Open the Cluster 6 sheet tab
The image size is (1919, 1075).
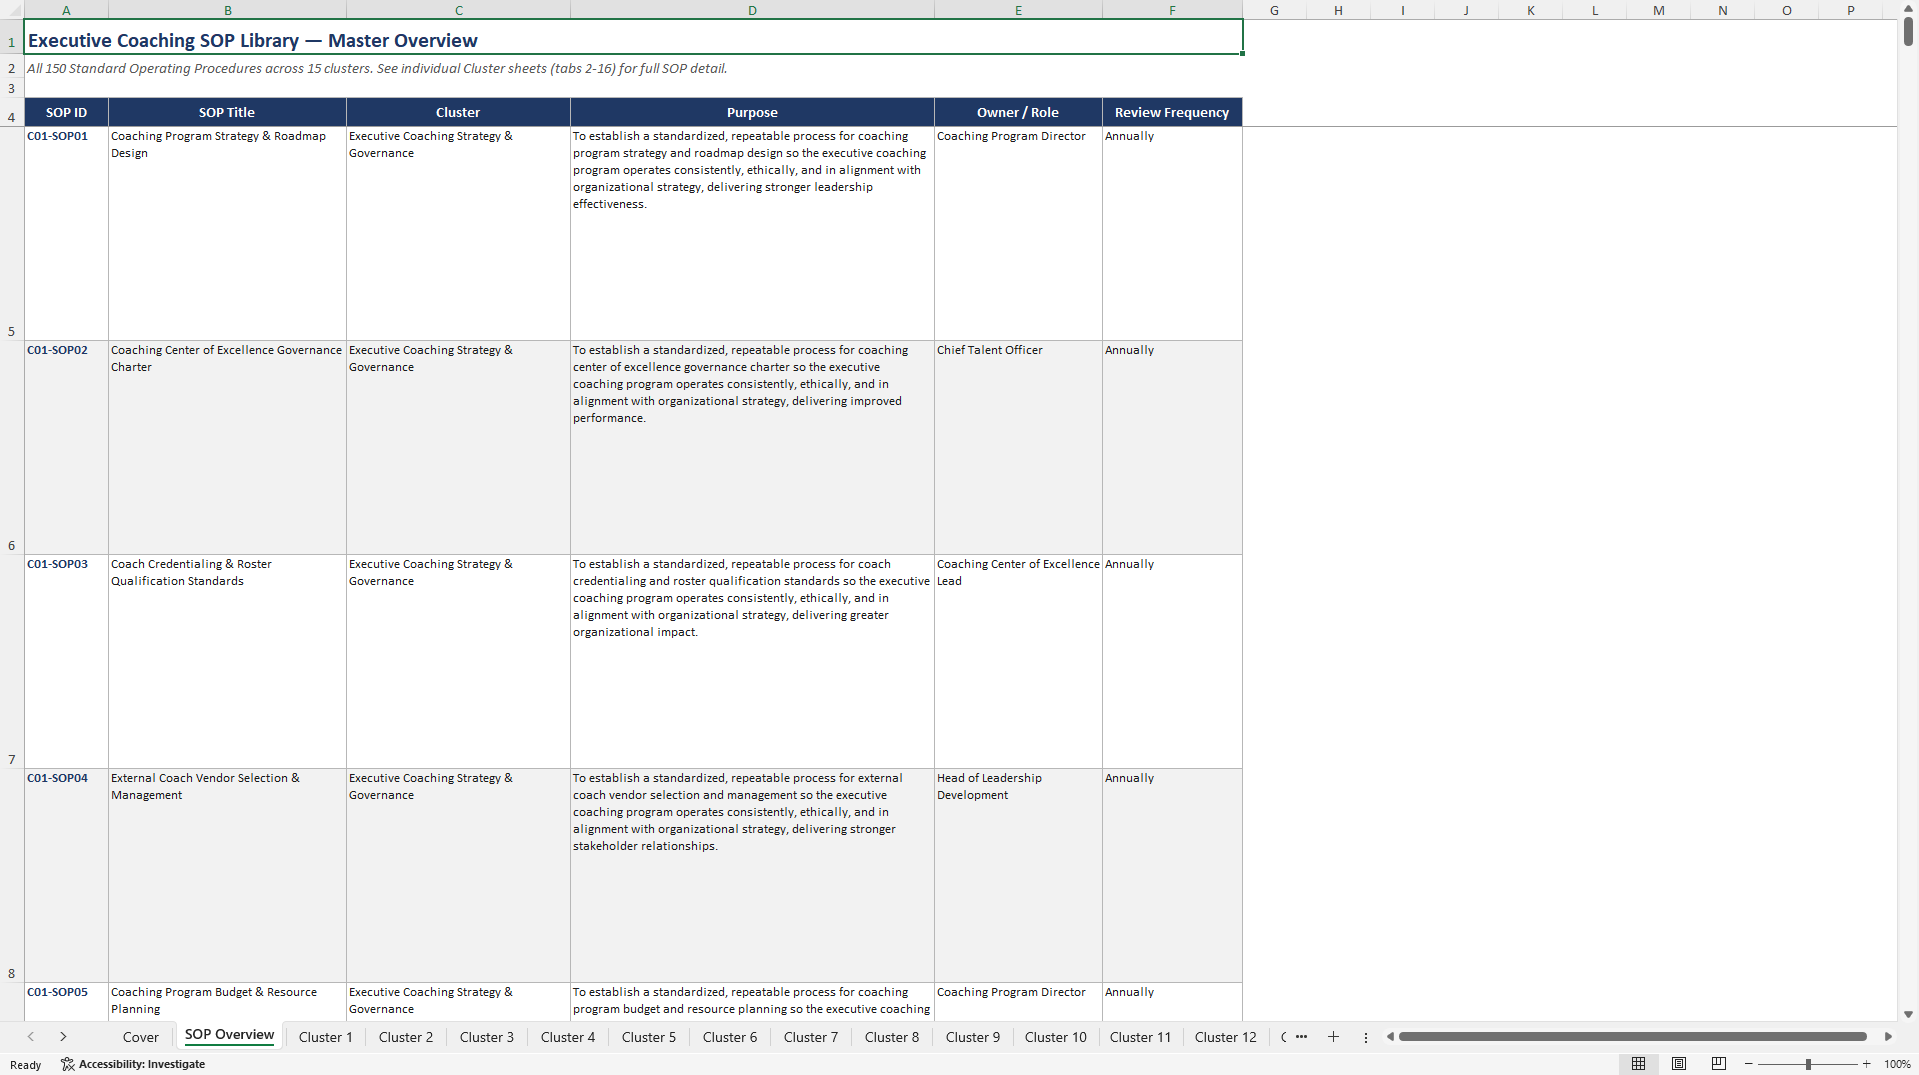pyautogui.click(x=730, y=1037)
